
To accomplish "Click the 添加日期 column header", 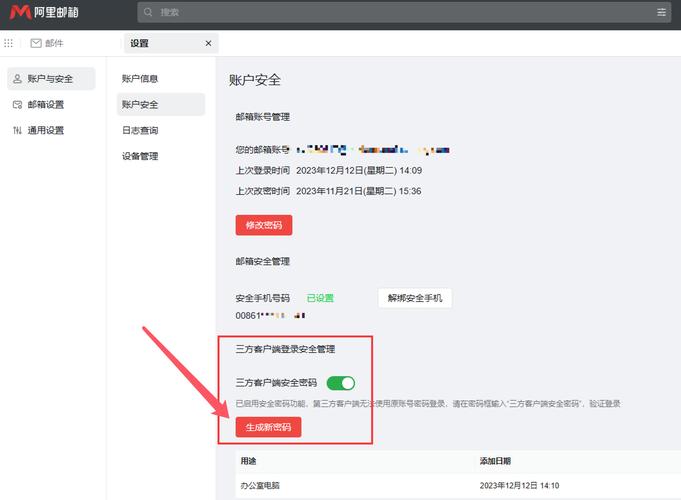I will 495,461.
